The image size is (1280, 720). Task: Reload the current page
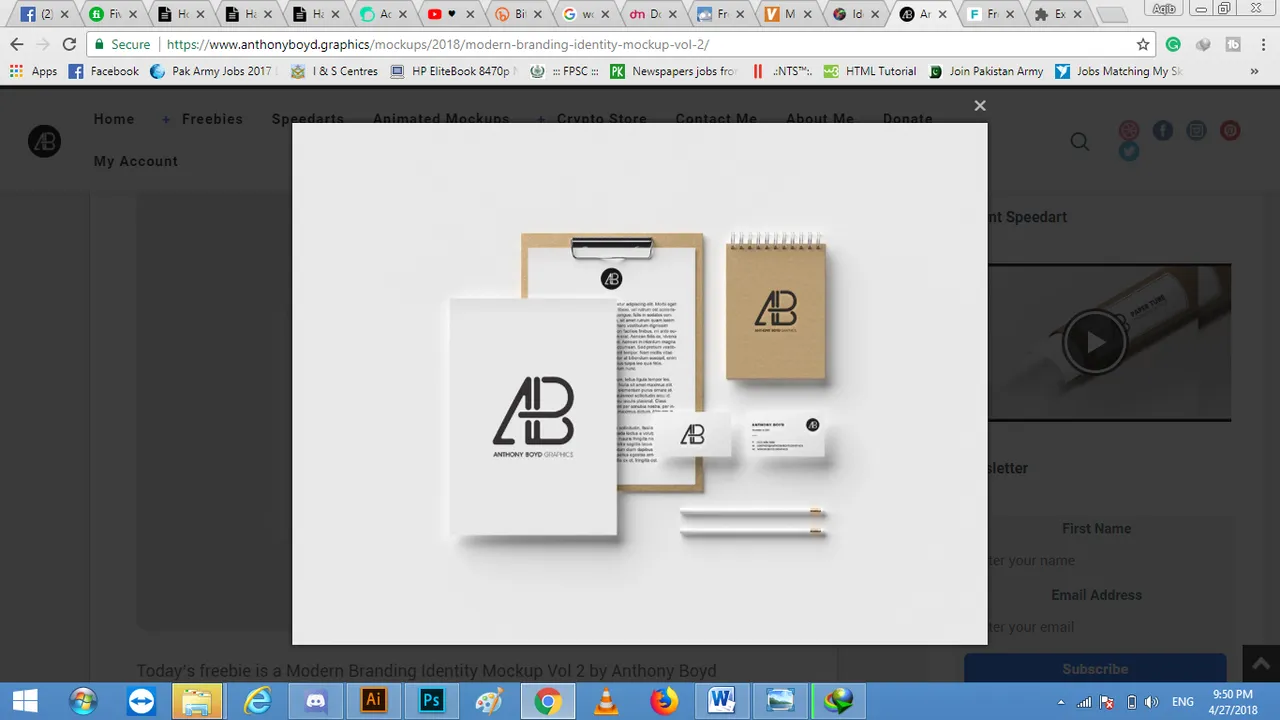(69, 44)
